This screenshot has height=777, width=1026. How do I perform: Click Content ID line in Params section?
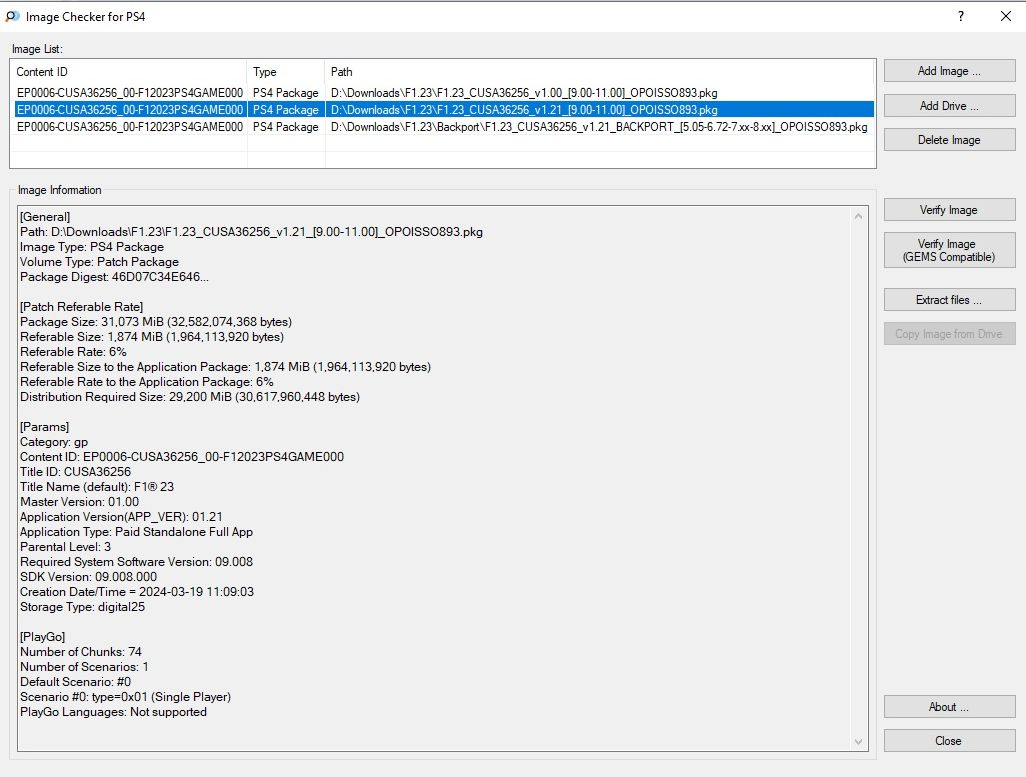182,457
